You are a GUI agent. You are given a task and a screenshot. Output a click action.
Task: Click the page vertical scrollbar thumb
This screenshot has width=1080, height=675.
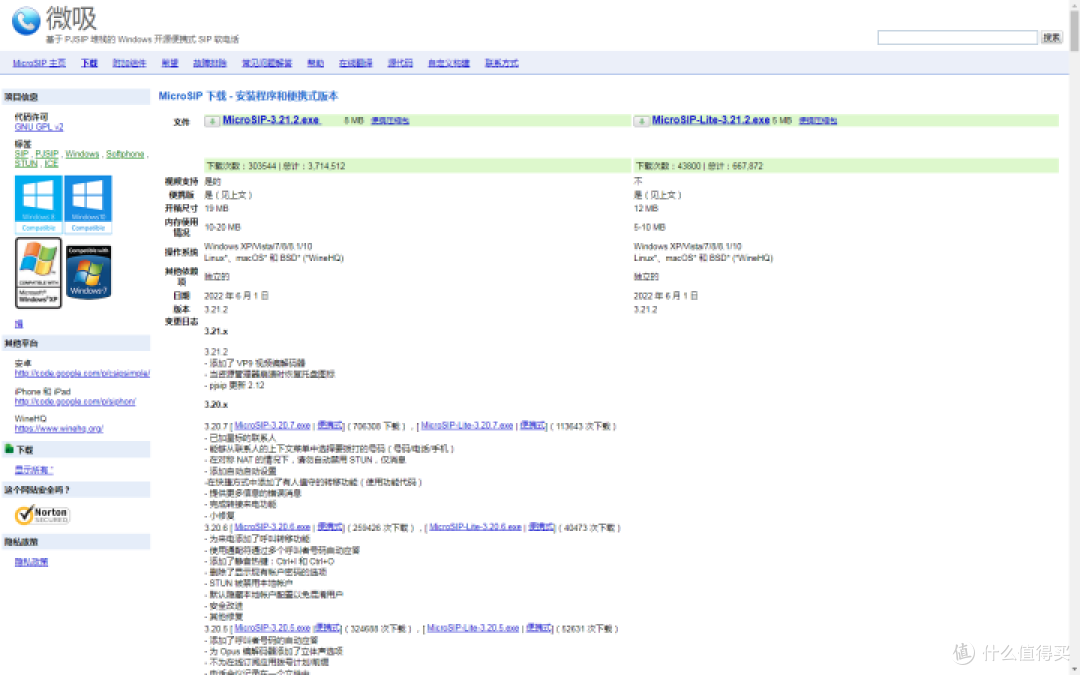click(x=1074, y=30)
